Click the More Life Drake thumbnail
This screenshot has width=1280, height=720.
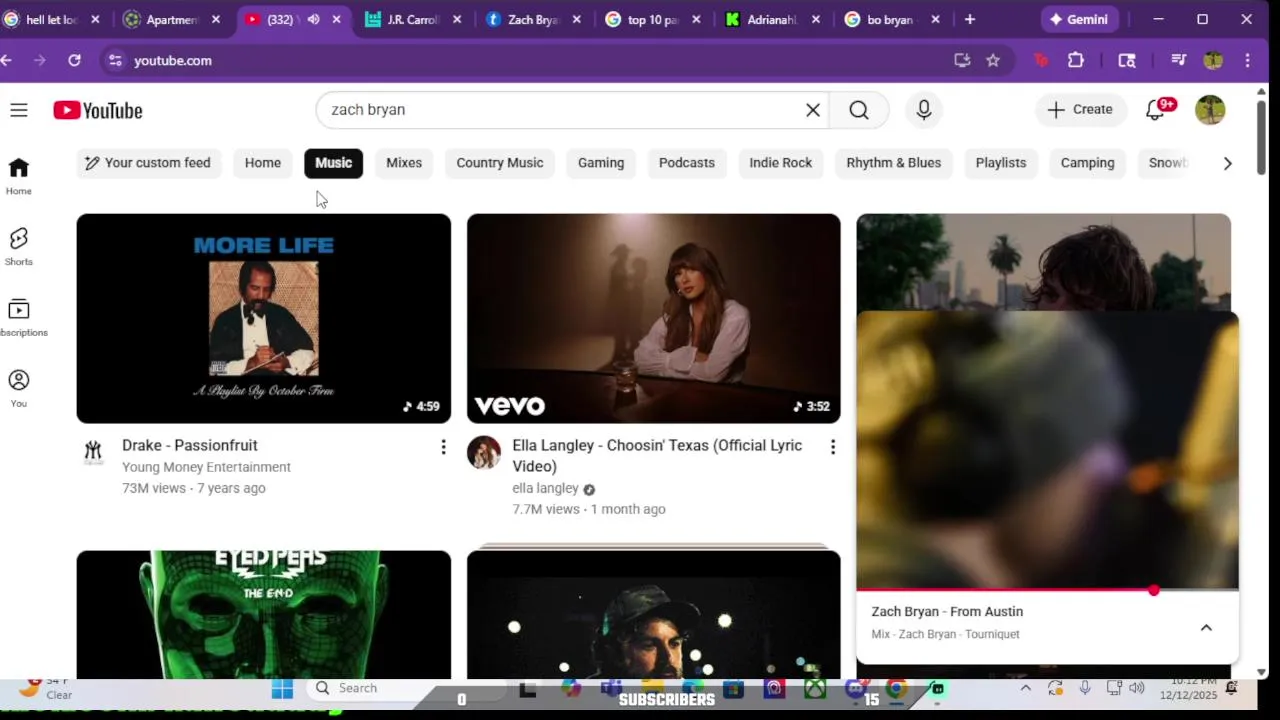pos(264,318)
